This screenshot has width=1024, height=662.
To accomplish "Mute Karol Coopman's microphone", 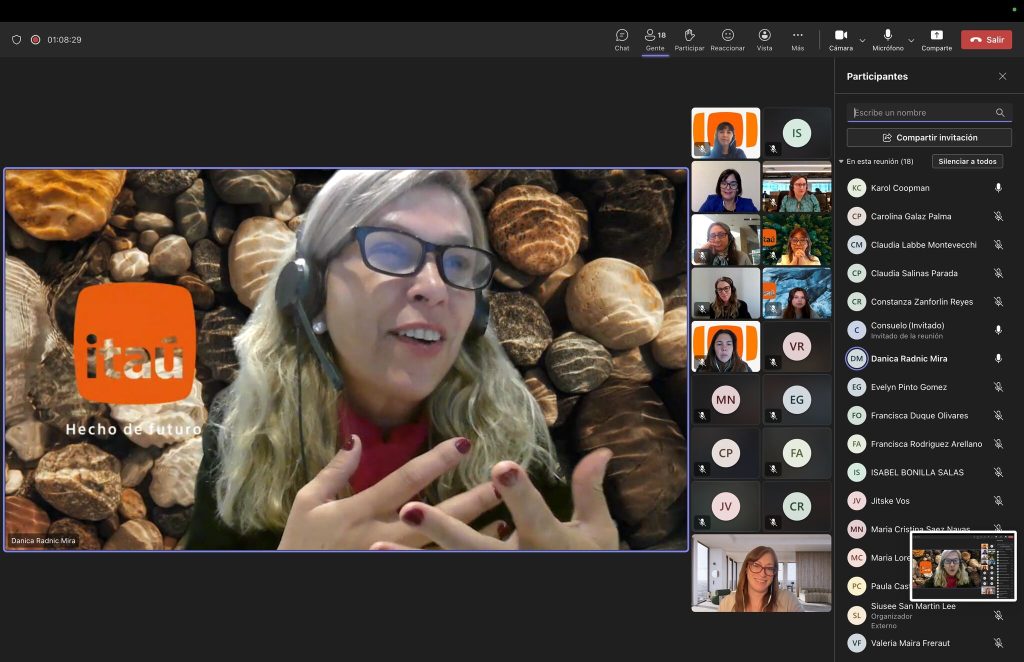I will coord(998,188).
